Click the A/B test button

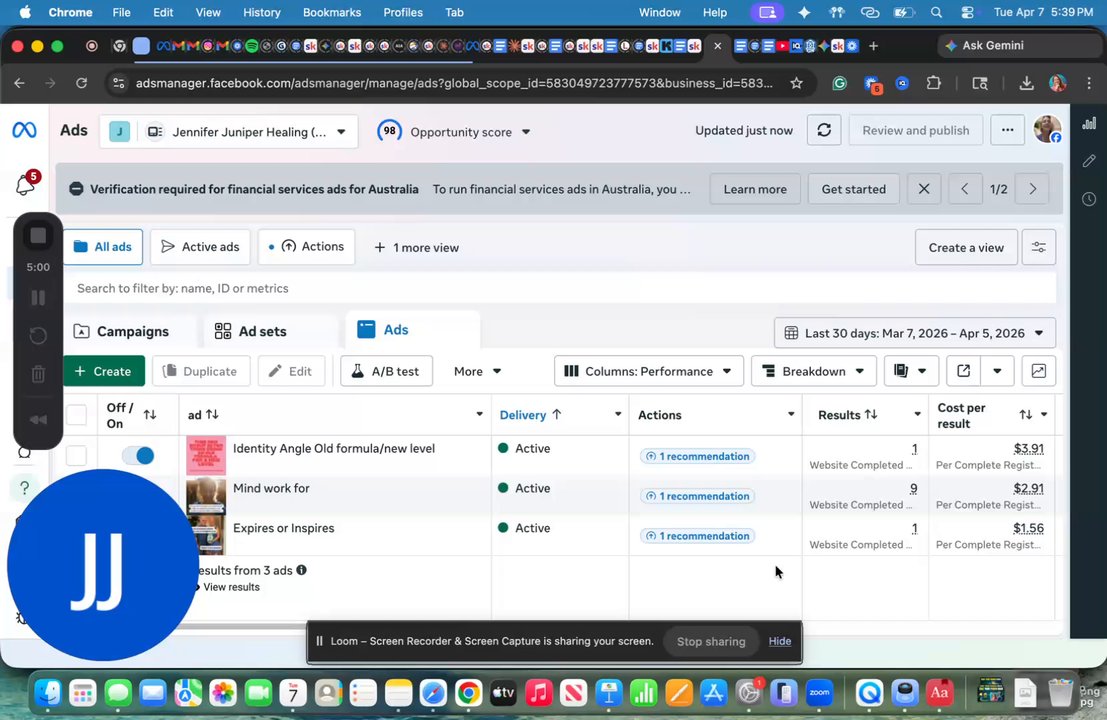(386, 371)
